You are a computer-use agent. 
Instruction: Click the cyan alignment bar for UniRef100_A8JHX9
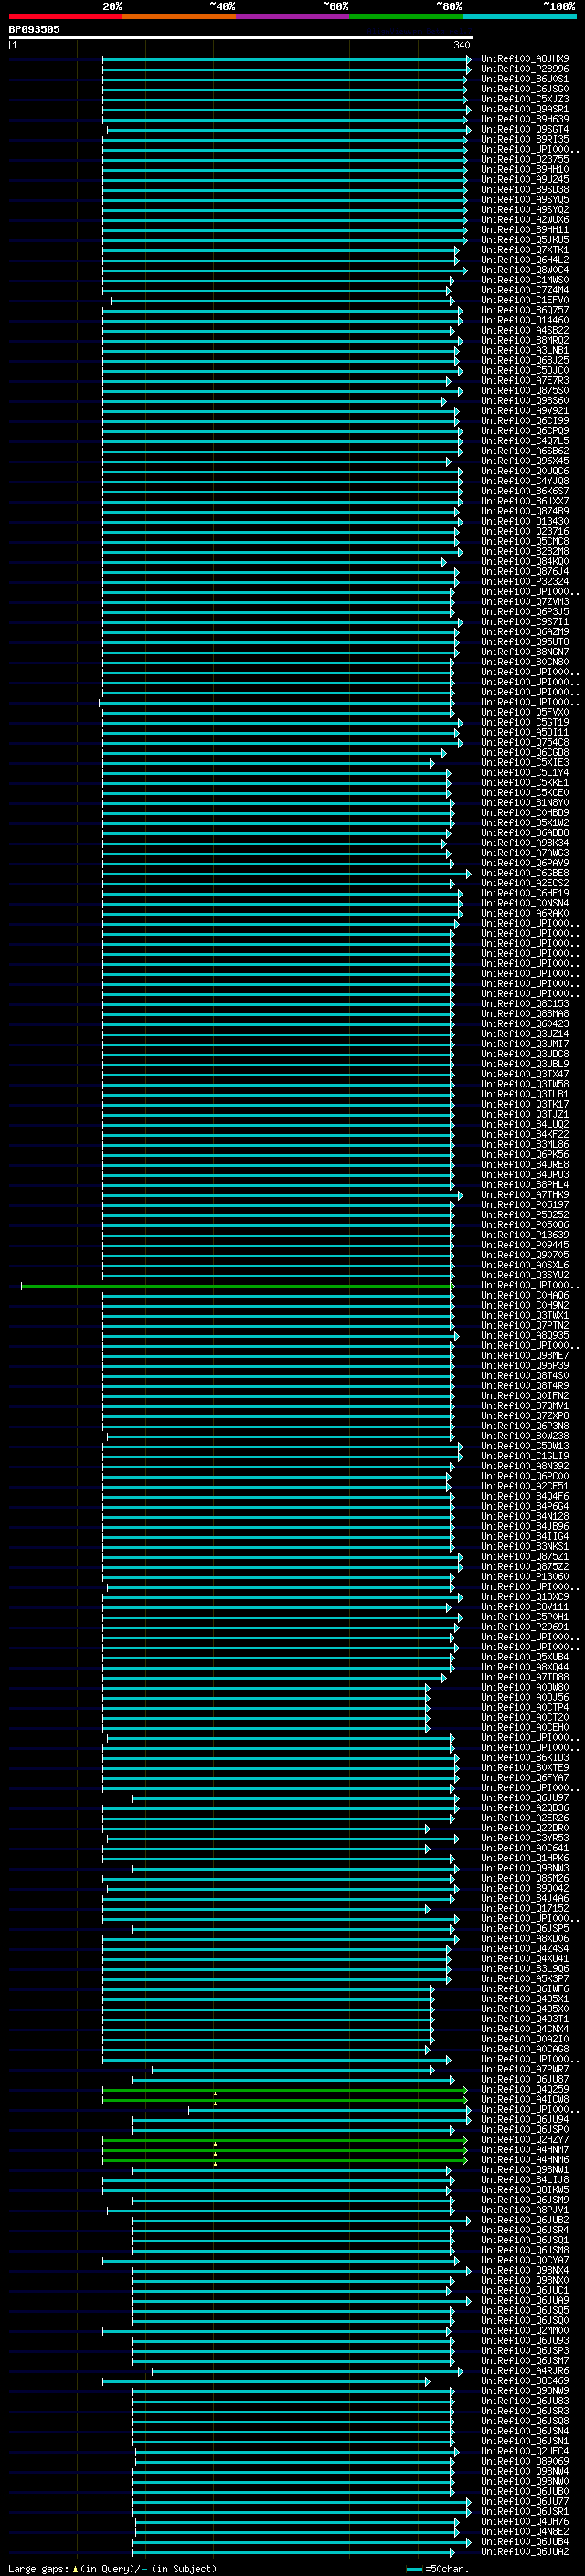[286, 59]
